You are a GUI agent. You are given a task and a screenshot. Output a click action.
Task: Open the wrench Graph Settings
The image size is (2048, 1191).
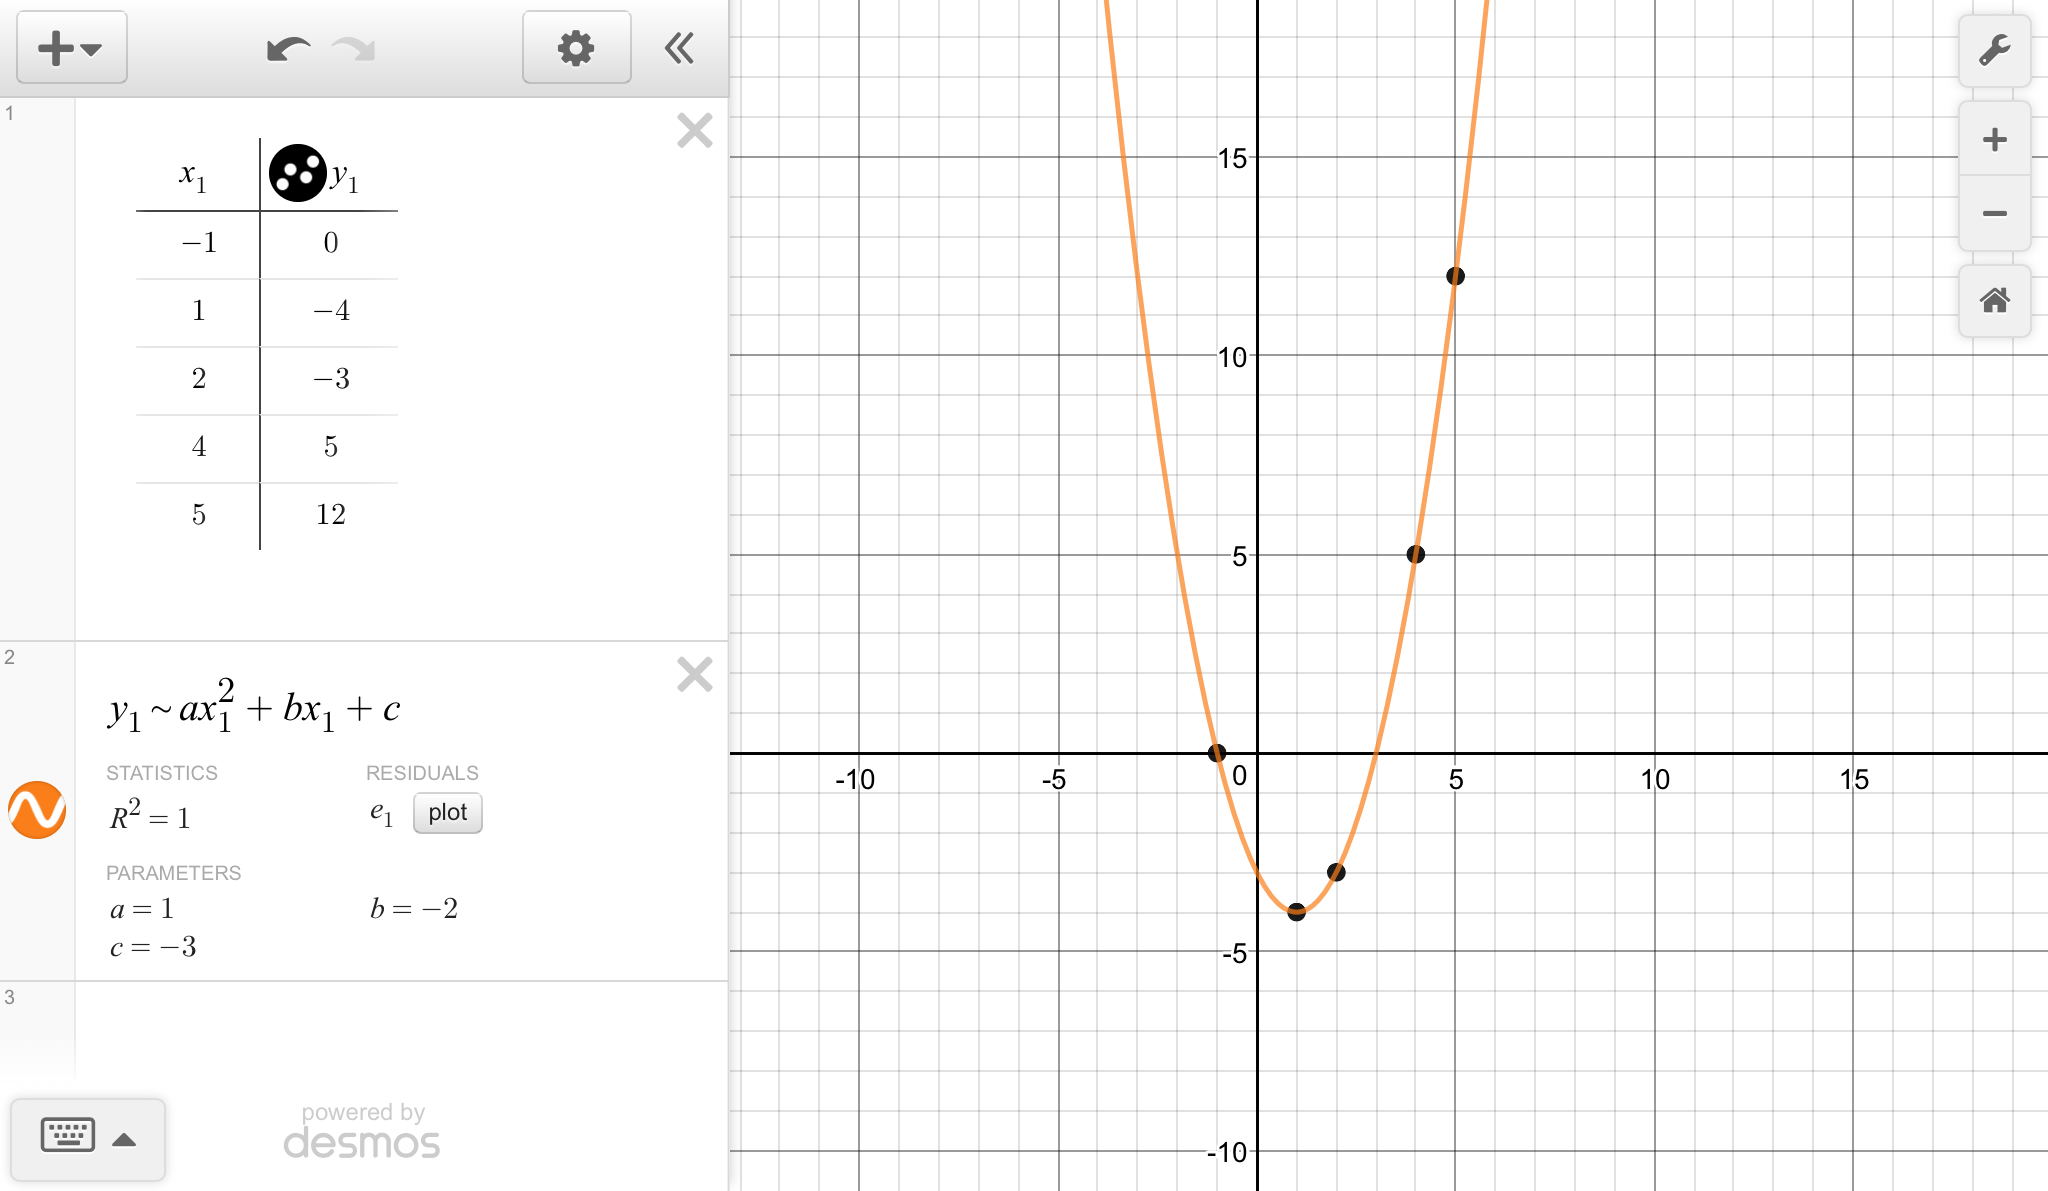(x=1994, y=50)
